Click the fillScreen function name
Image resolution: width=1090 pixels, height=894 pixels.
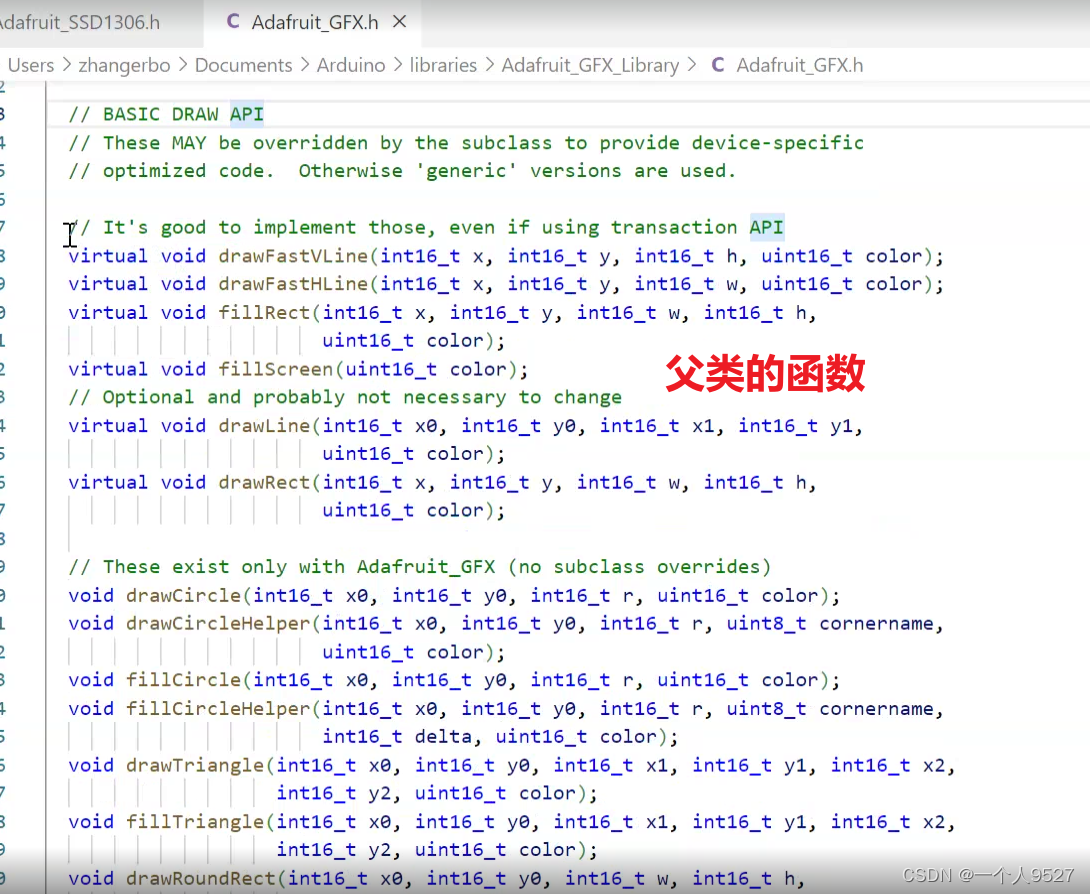coord(276,369)
